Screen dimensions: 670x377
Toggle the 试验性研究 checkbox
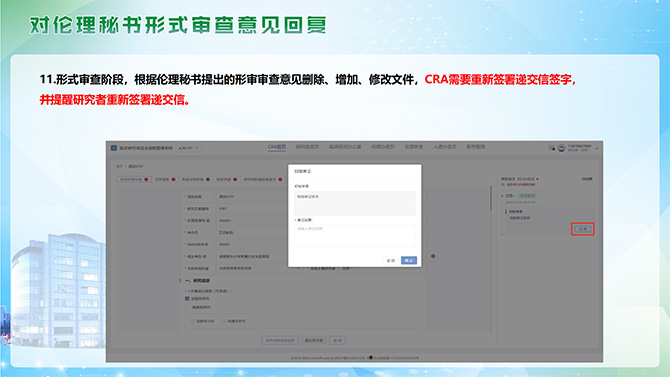187,299
